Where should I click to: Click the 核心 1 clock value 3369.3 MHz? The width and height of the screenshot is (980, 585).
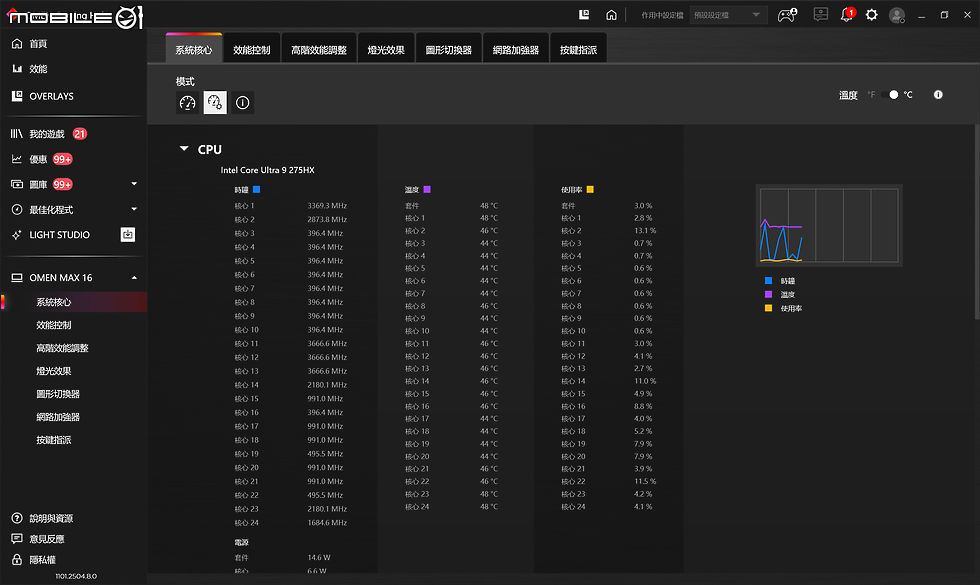[x=327, y=206]
